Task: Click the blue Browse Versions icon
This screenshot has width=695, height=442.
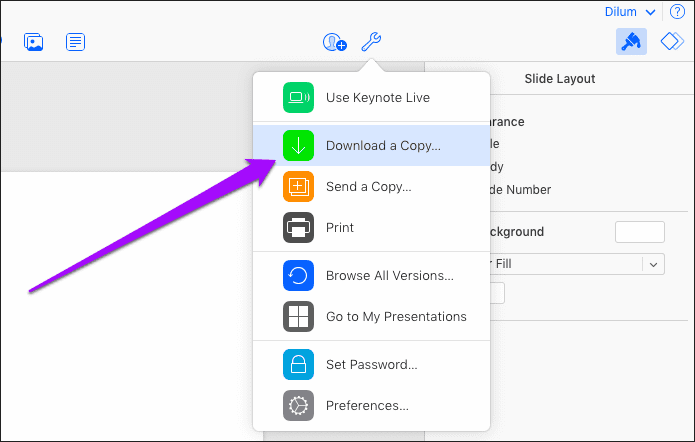Action: point(298,275)
